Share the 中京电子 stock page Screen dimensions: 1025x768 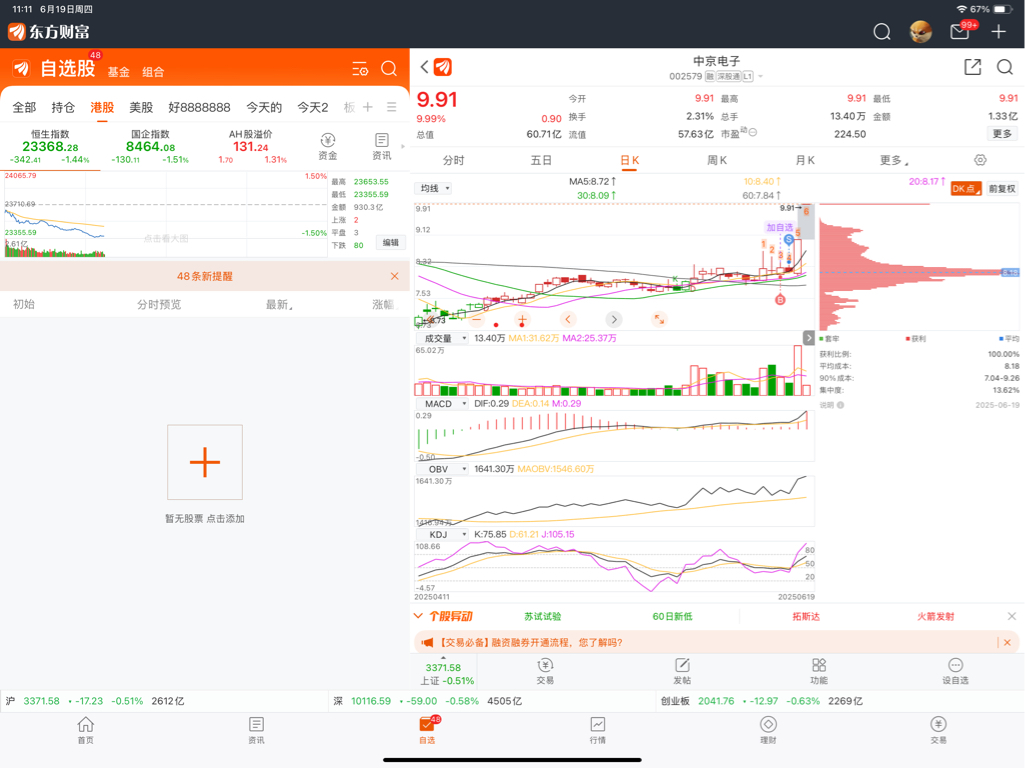coord(973,67)
